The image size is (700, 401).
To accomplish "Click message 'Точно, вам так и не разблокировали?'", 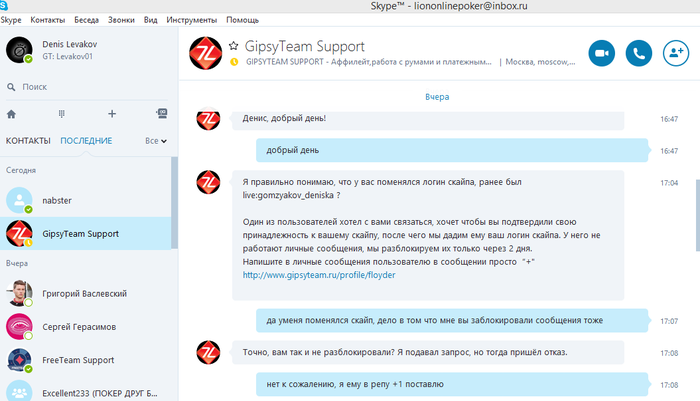I will pos(428,352).
